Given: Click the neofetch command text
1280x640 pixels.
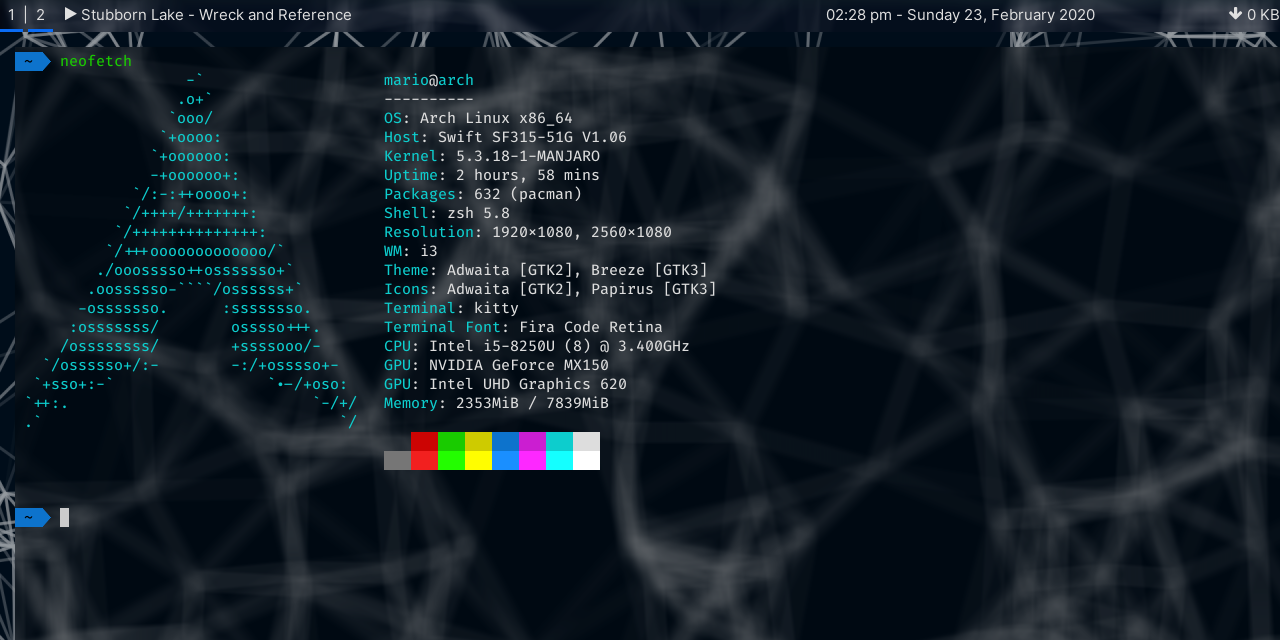Looking at the screenshot, I should pos(96,61).
